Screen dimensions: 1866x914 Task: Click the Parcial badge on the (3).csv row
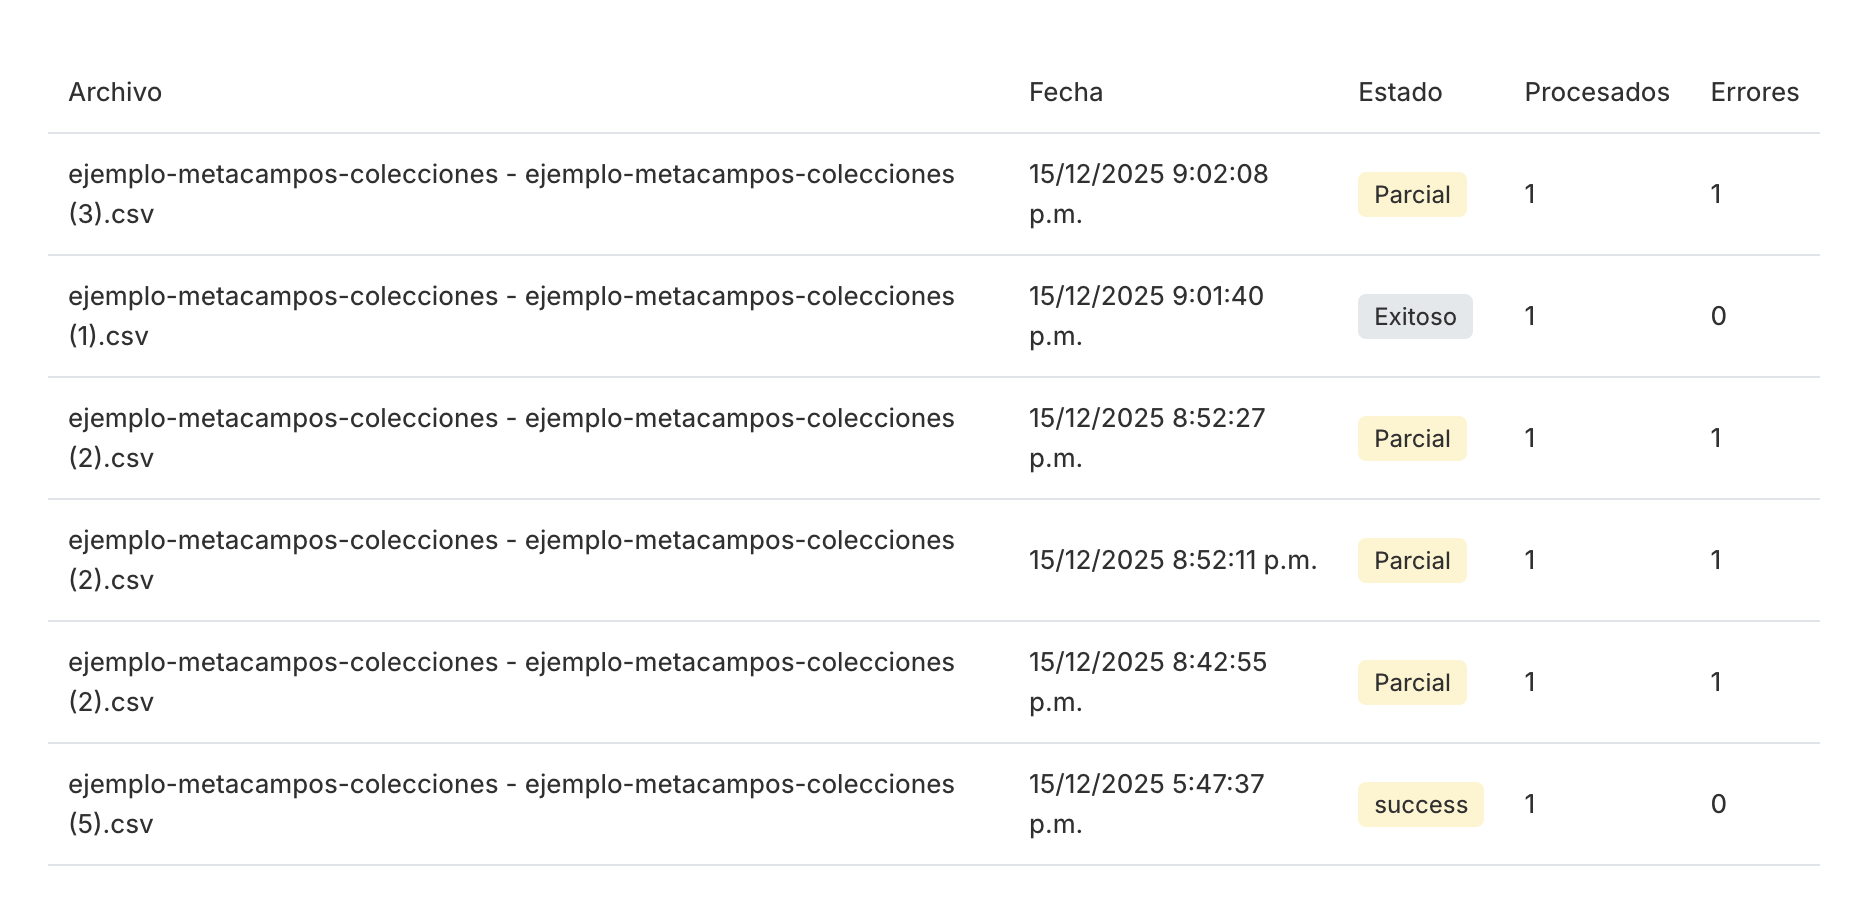click(x=1411, y=194)
